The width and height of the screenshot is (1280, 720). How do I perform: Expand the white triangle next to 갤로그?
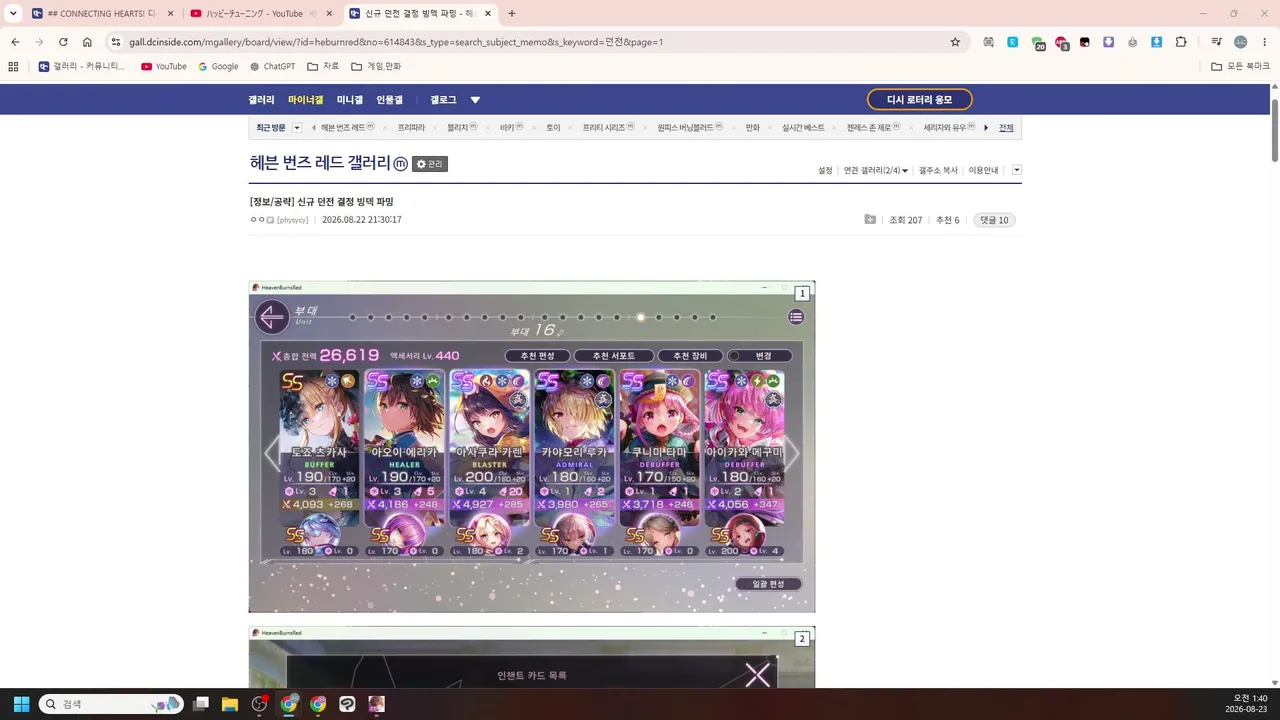pos(475,100)
